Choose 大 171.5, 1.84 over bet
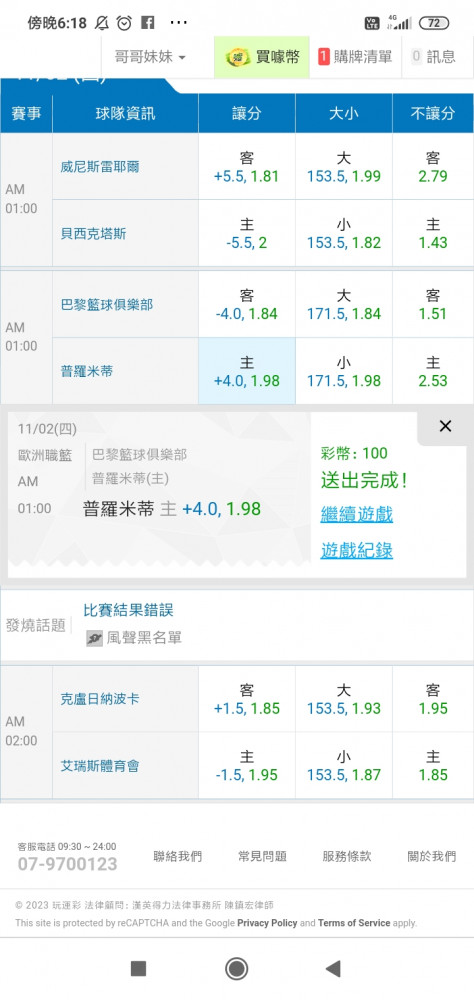The image size is (474, 1000). [344, 304]
